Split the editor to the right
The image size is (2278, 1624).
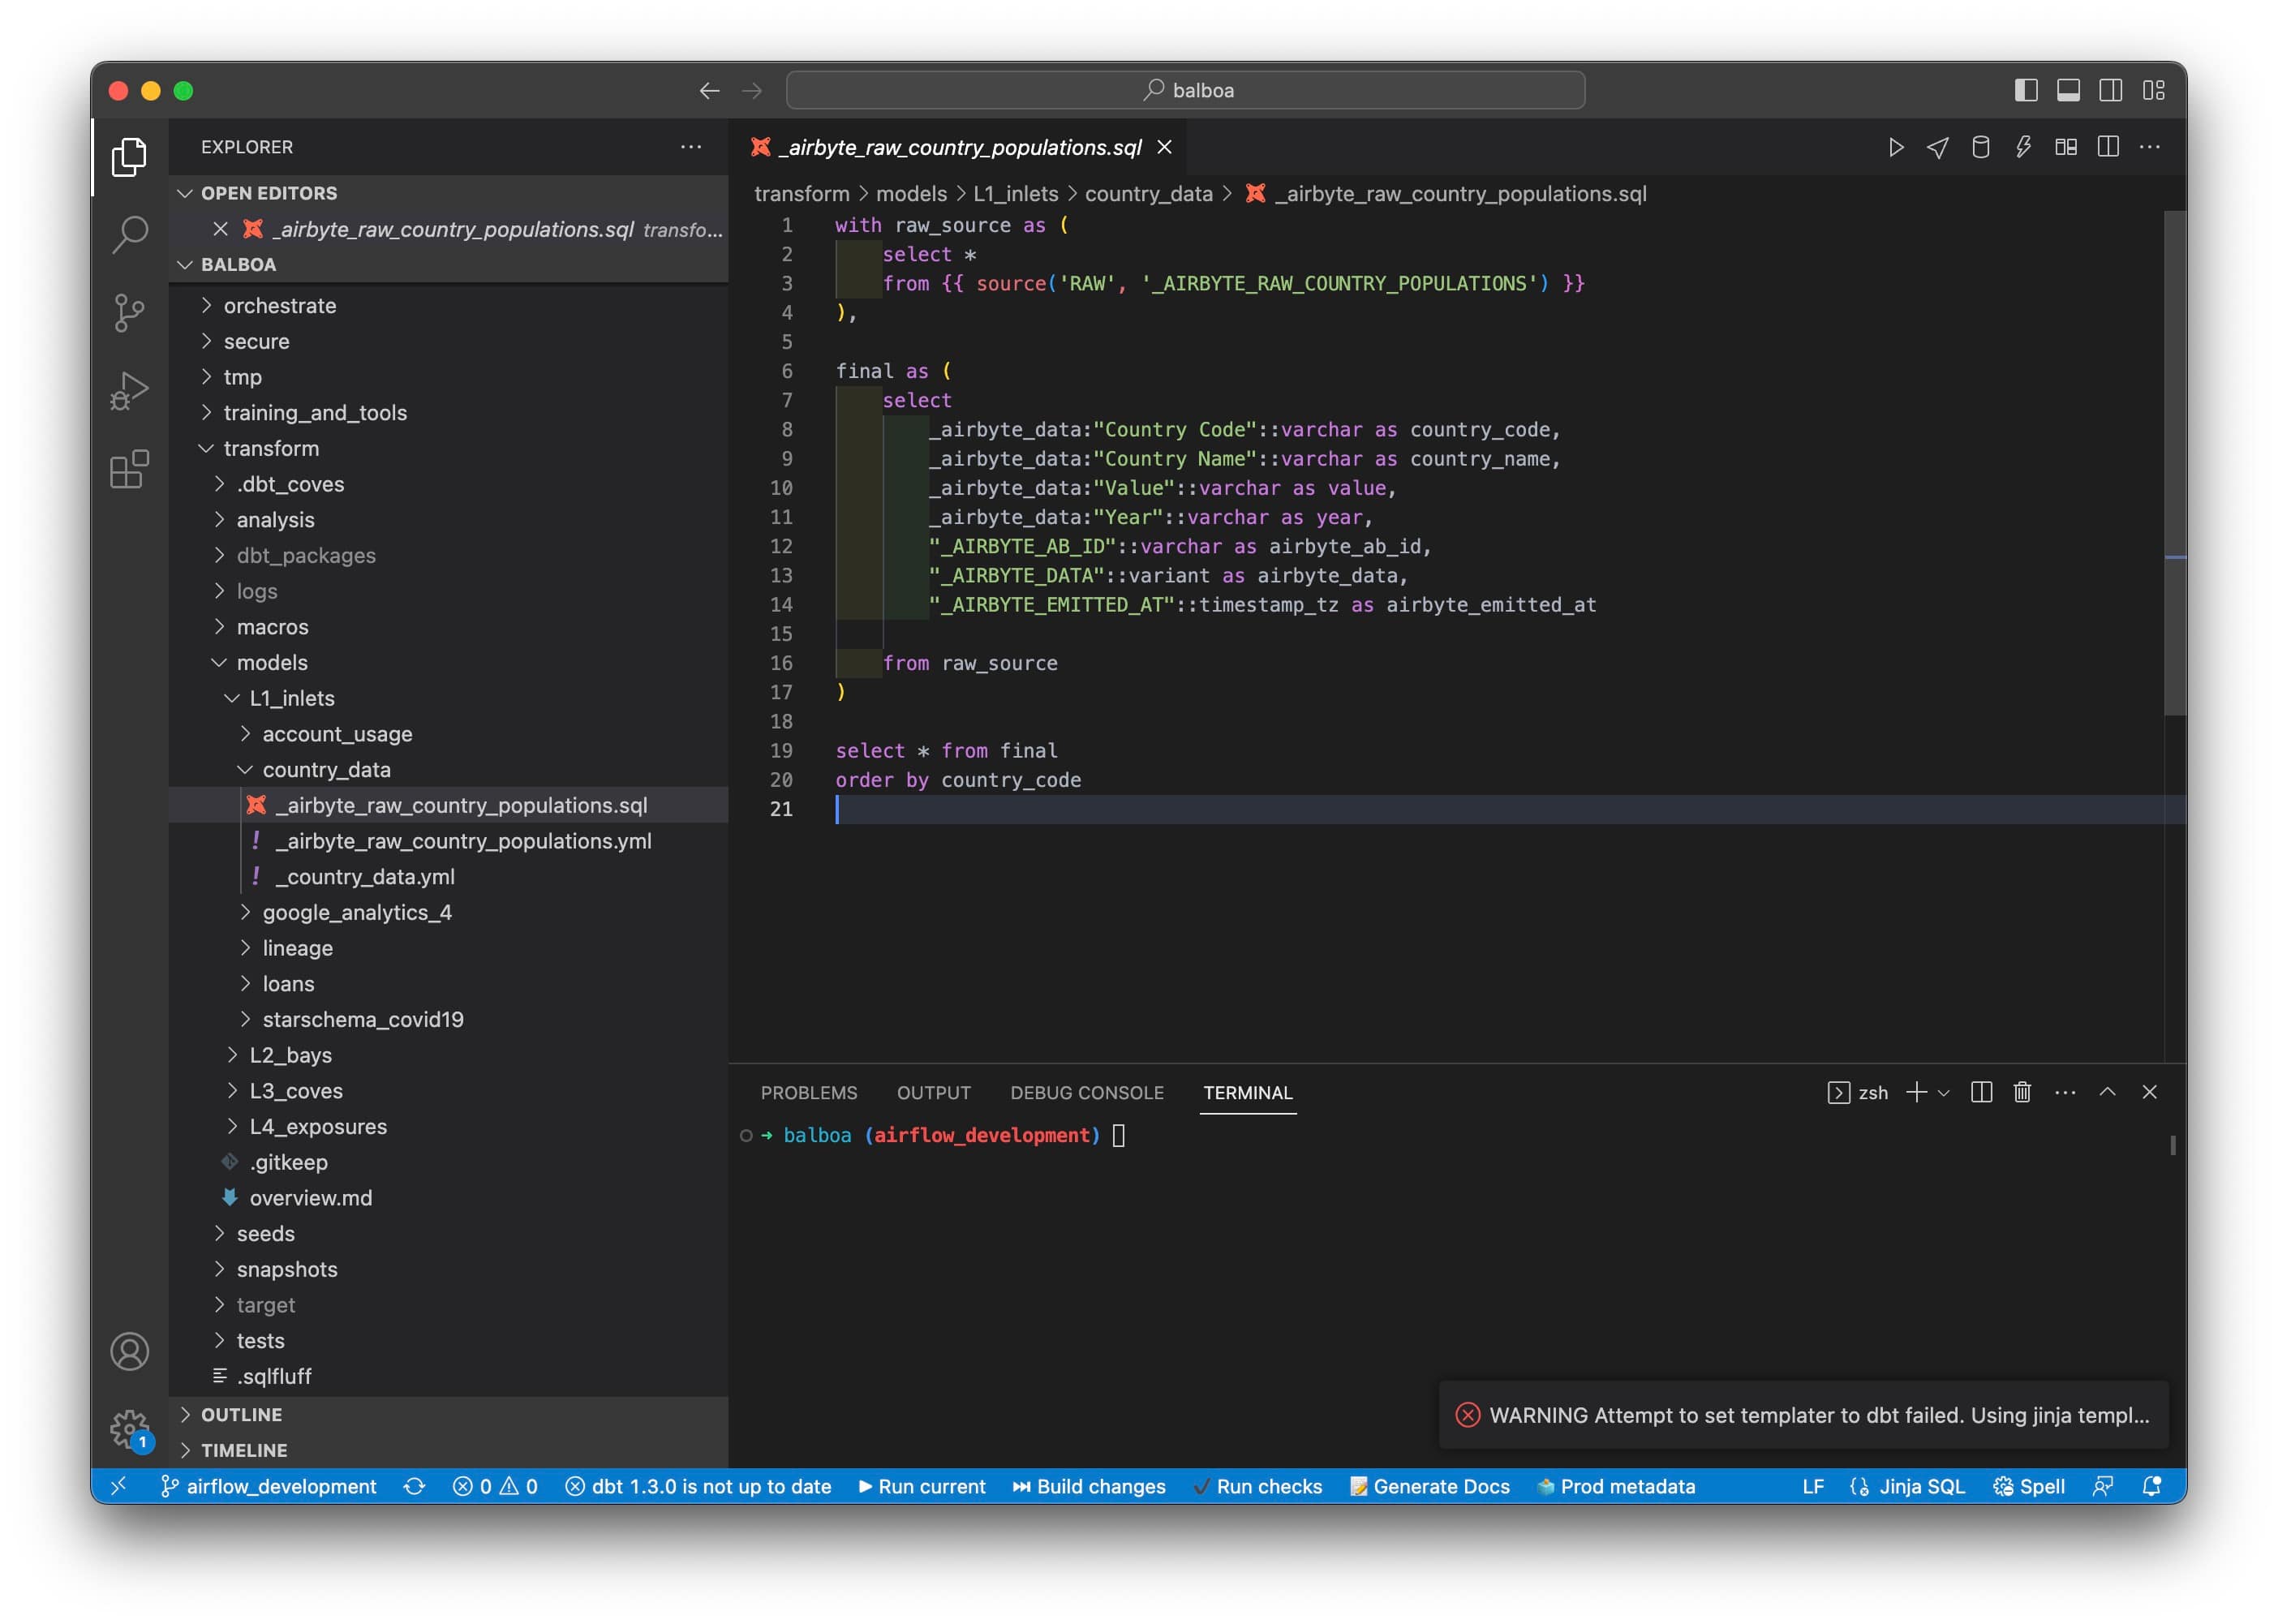point(2108,147)
